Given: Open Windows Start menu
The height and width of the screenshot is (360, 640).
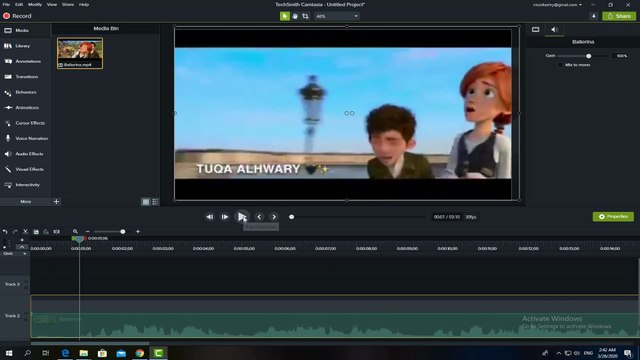Looking at the screenshot, I should tap(9, 353).
